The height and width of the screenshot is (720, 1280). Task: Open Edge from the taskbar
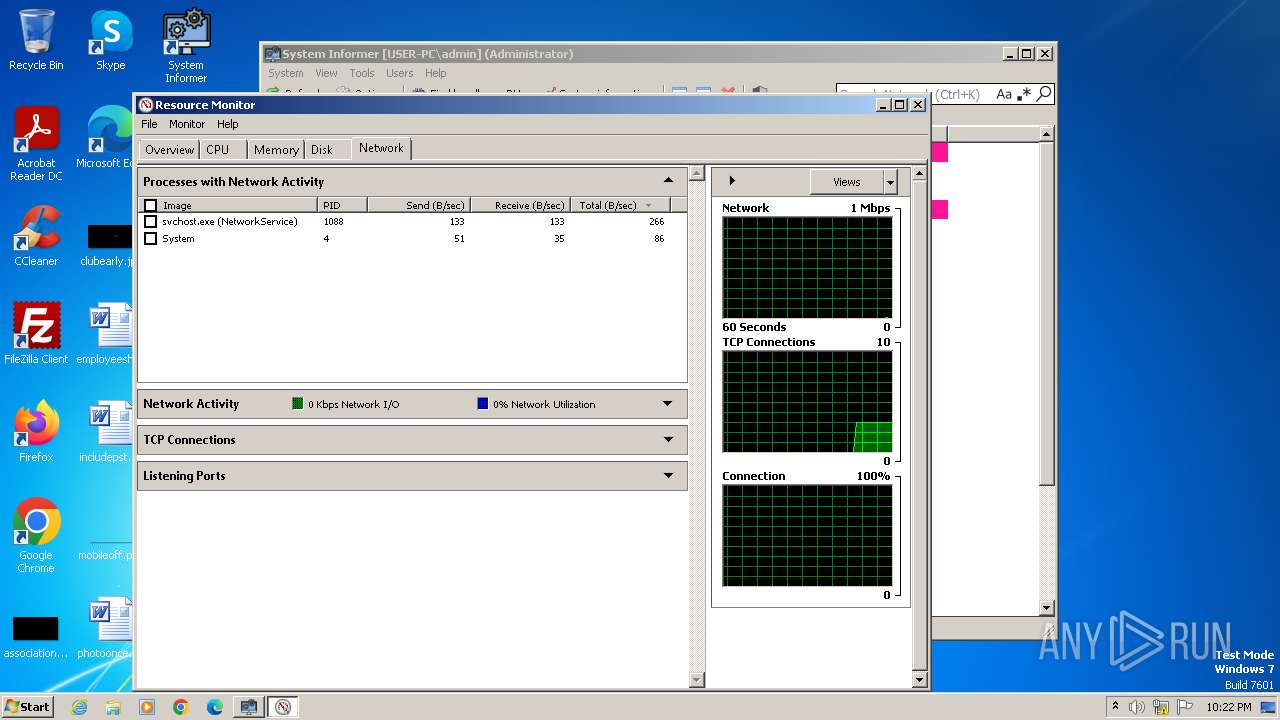pos(215,707)
